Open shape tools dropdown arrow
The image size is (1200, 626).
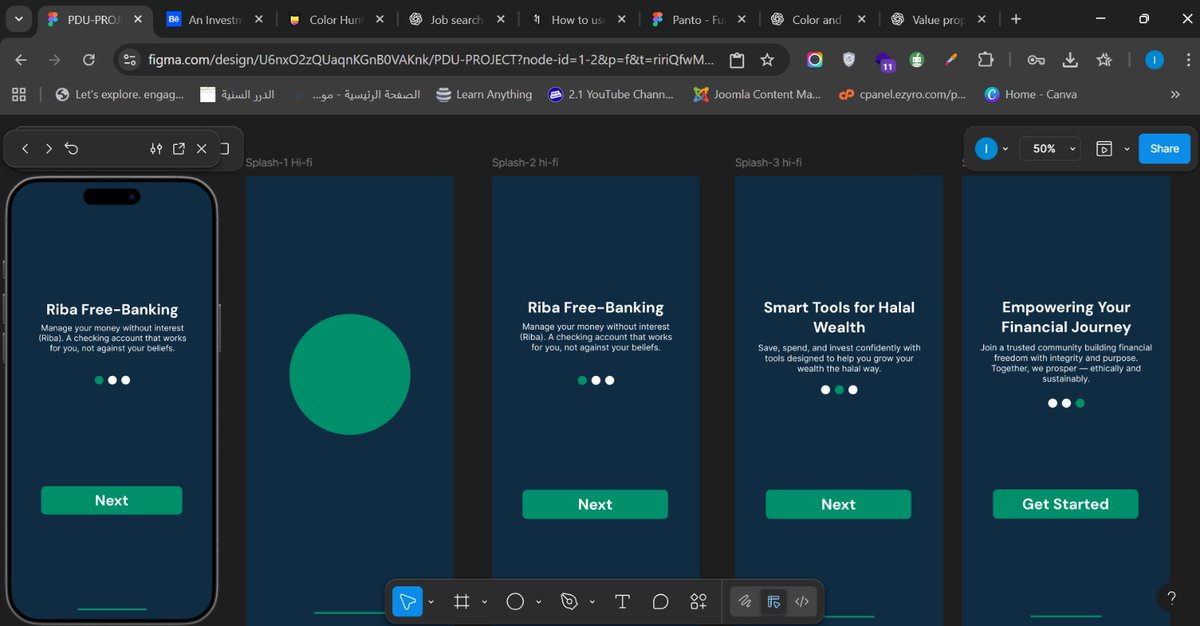[x=539, y=602]
